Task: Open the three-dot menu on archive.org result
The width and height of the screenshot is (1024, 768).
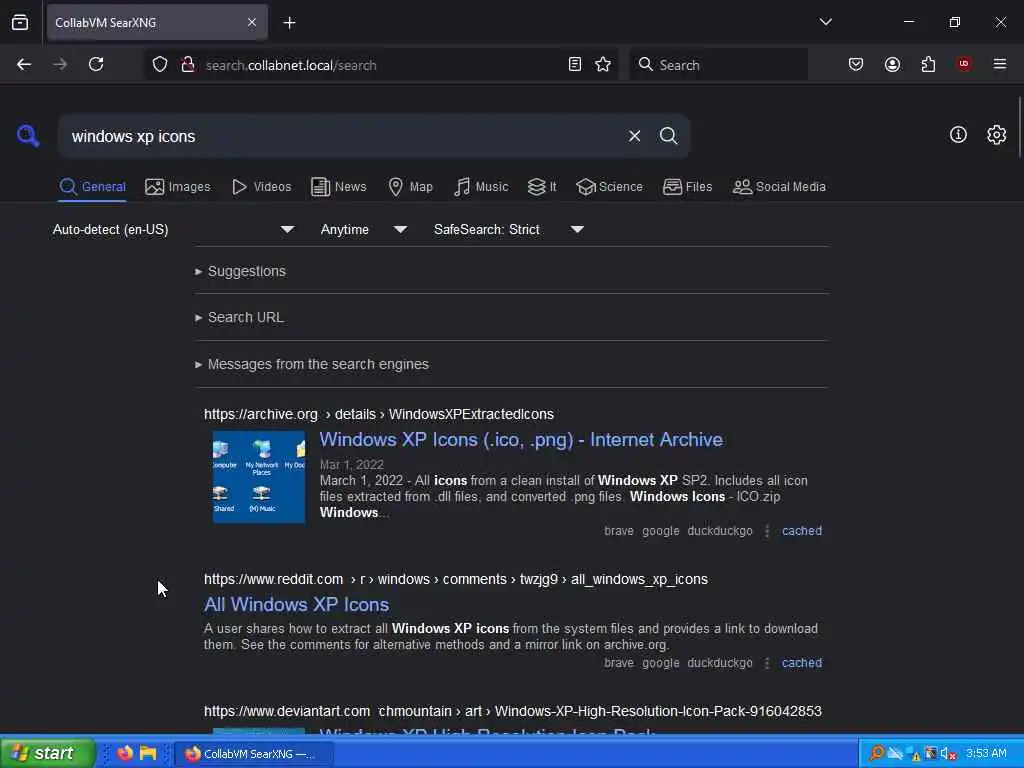Action: (767, 531)
